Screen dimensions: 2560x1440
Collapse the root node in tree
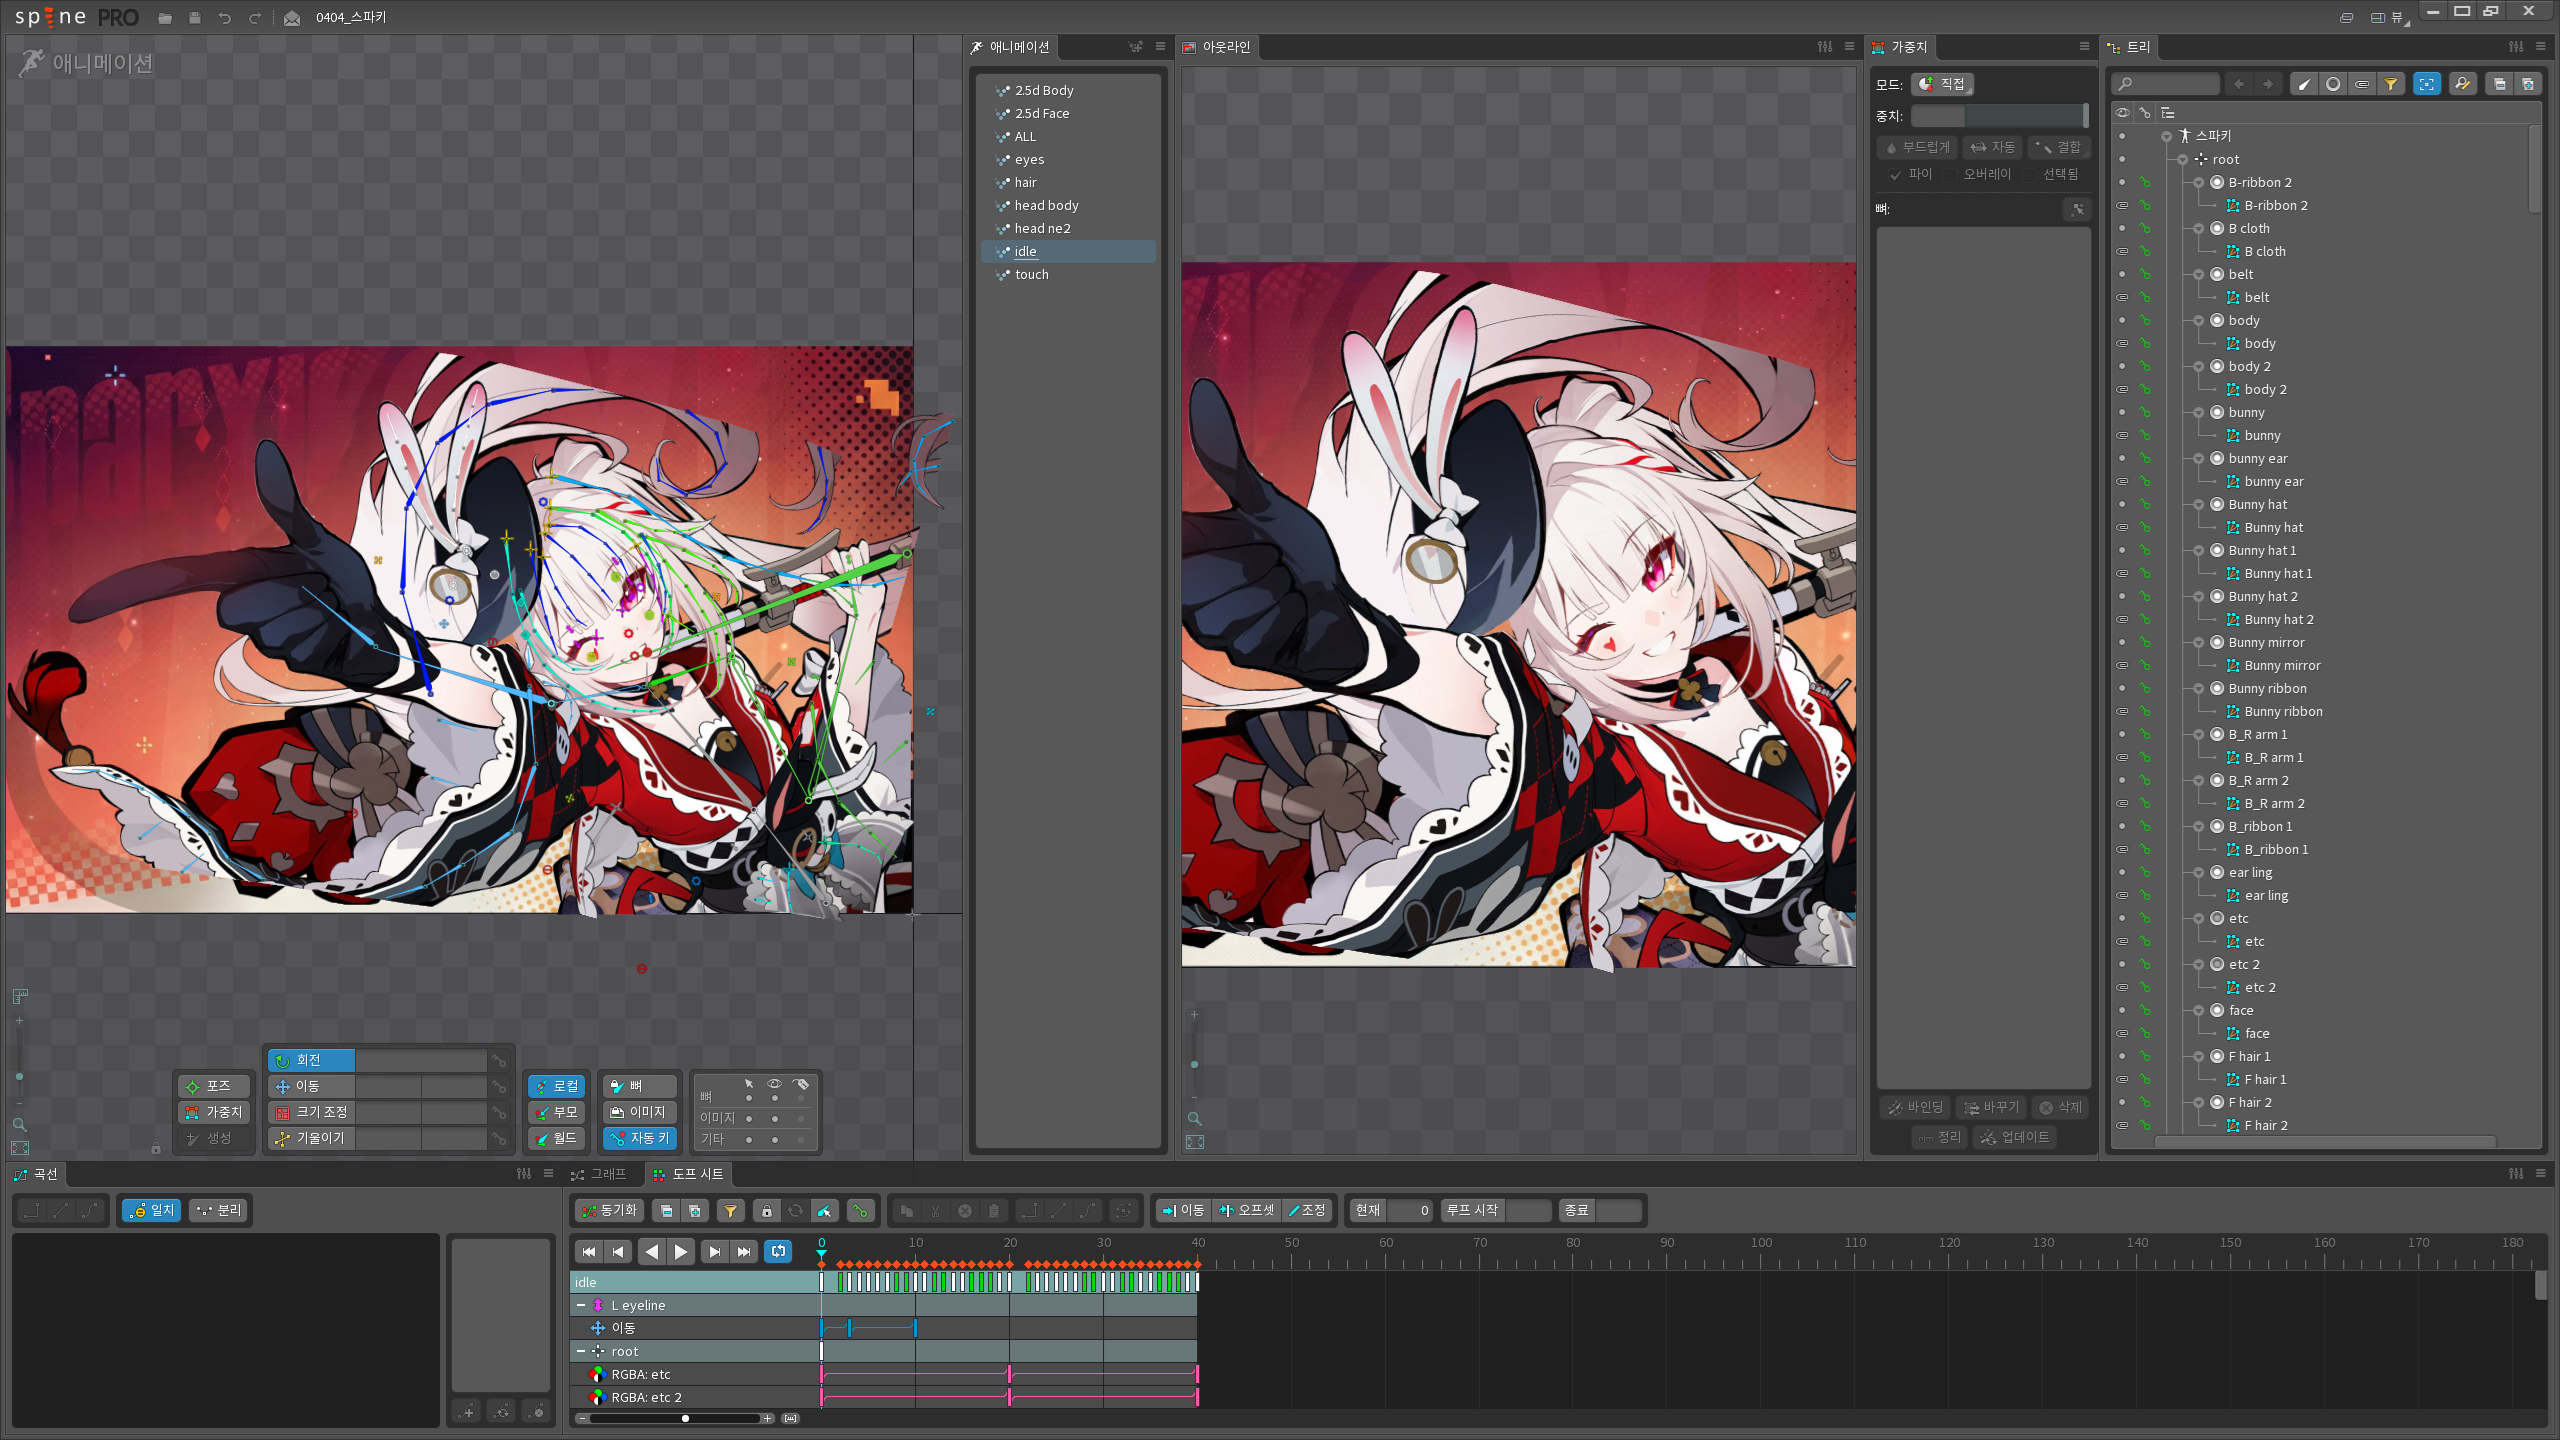(2182, 160)
